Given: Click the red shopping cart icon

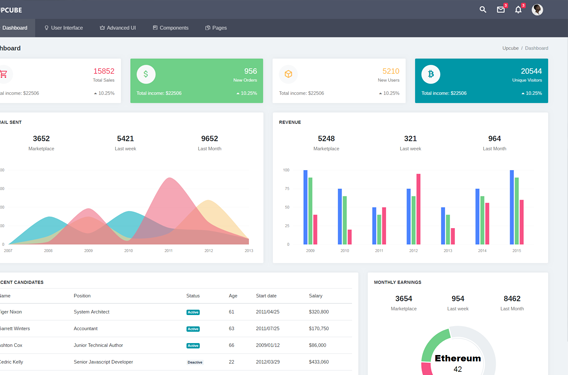Looking at the screenshot, I should tap(4, 74).
